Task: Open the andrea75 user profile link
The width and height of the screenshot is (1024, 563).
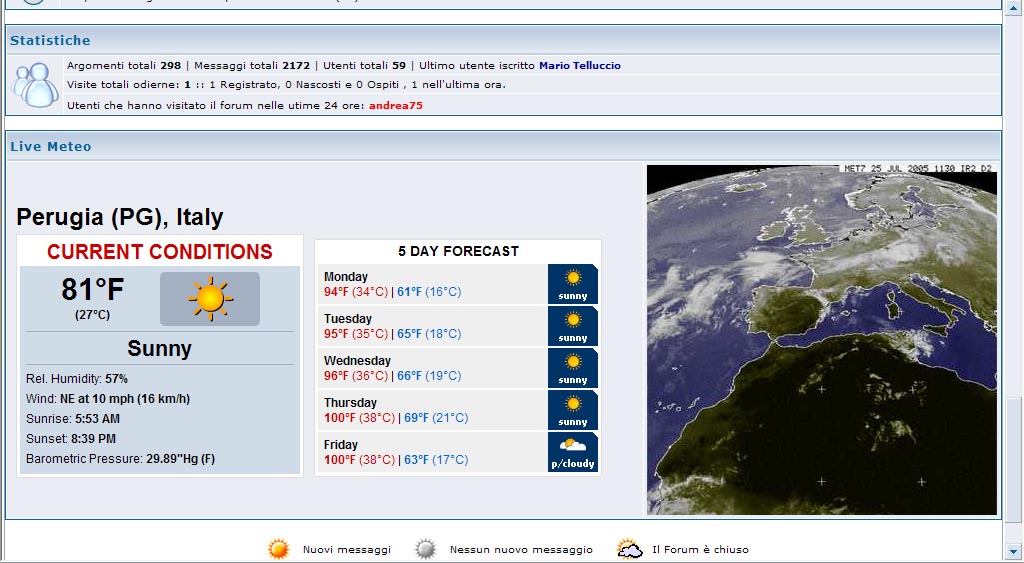Action: (x=395, y=105)
